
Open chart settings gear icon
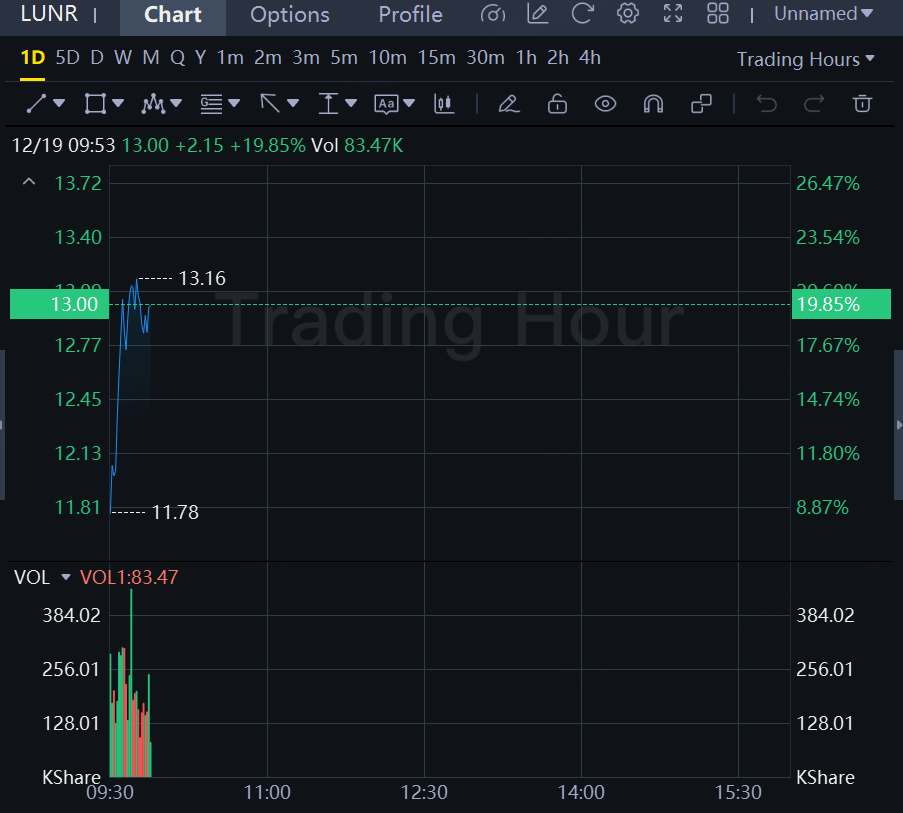[x=628, y=14]
